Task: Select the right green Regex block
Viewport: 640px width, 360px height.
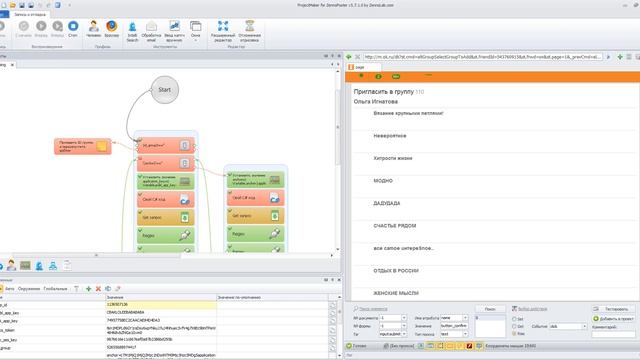Action: point(256,233)
